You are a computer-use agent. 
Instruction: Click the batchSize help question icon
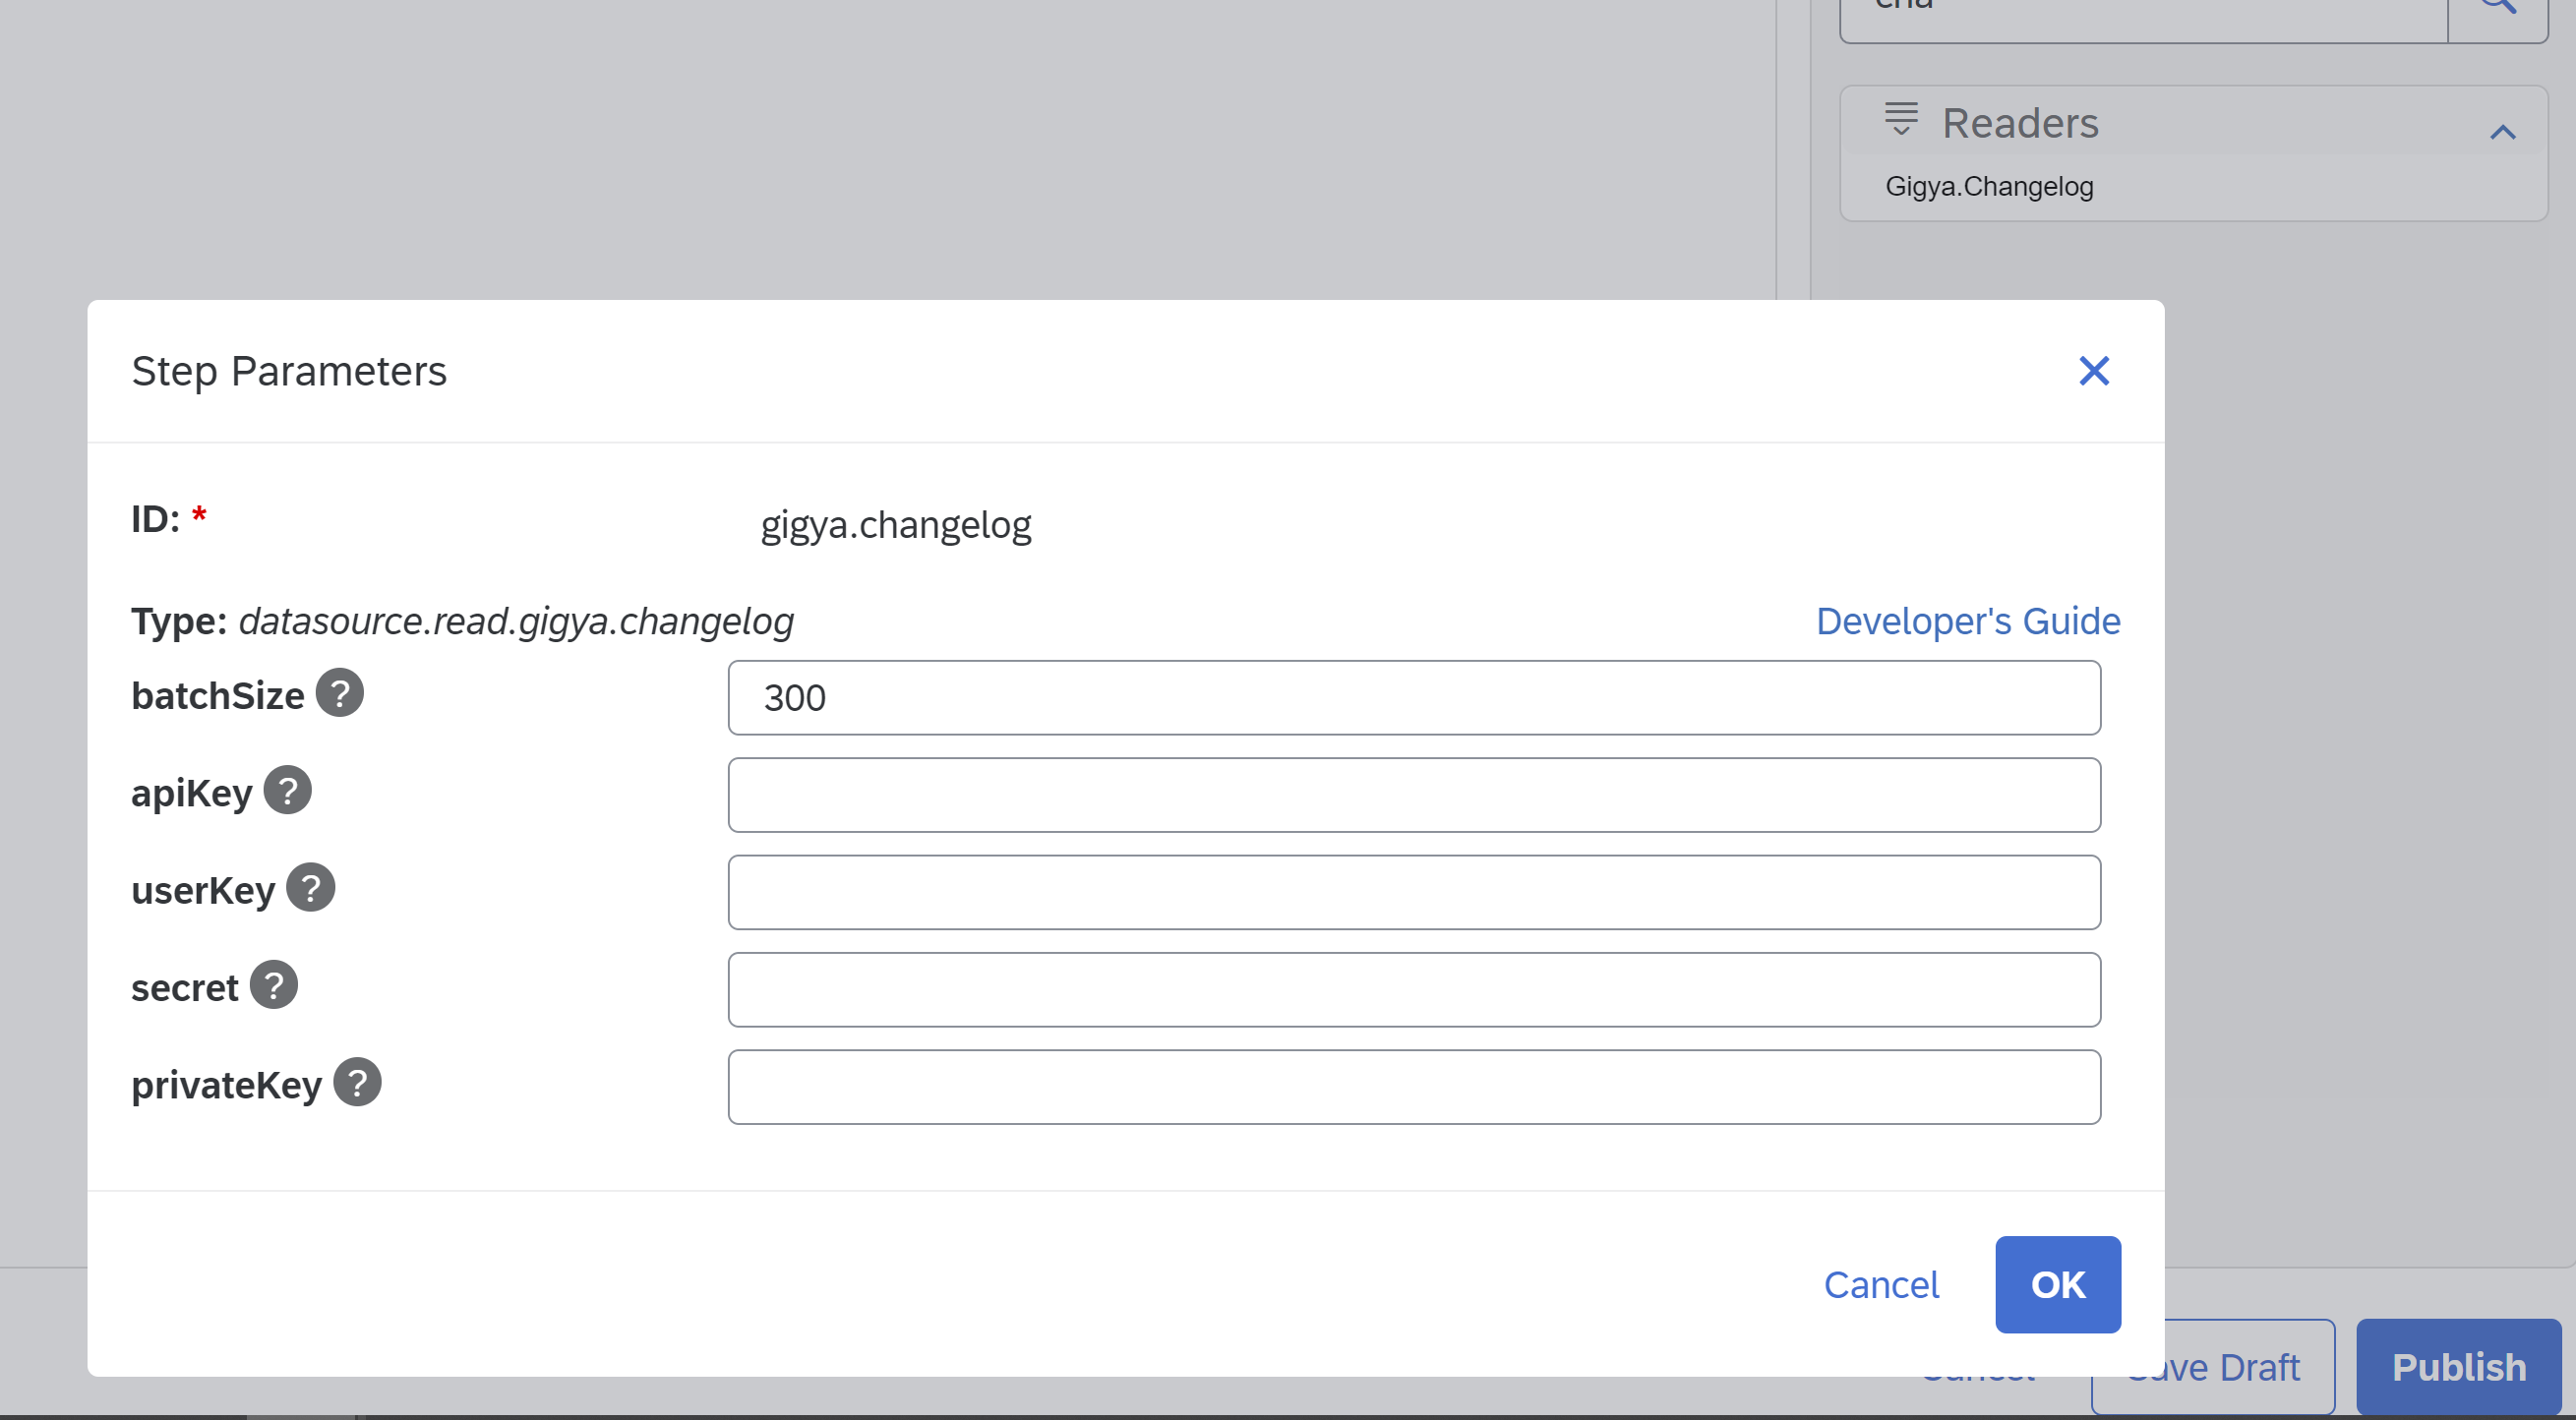pyautogui.click(x=340, y=693)
